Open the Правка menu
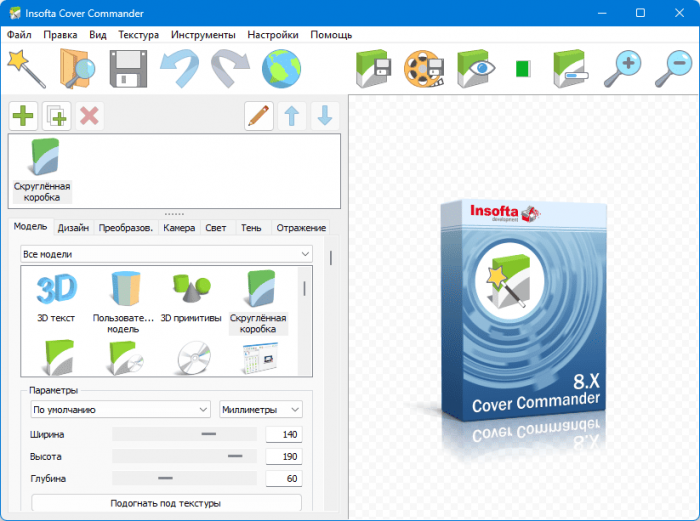This screenshot has width=700, height=521. click(x=60, y=35)
